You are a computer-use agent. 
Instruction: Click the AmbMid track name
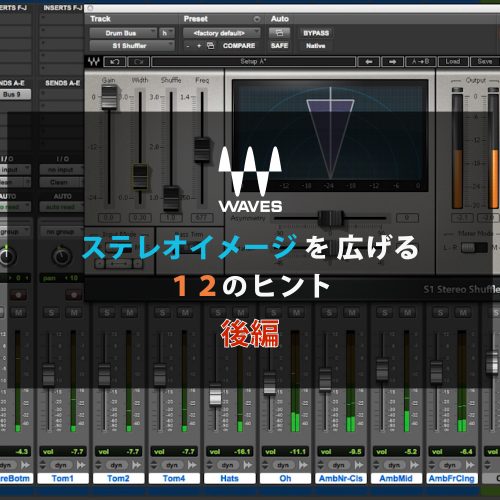coord(396,478)
